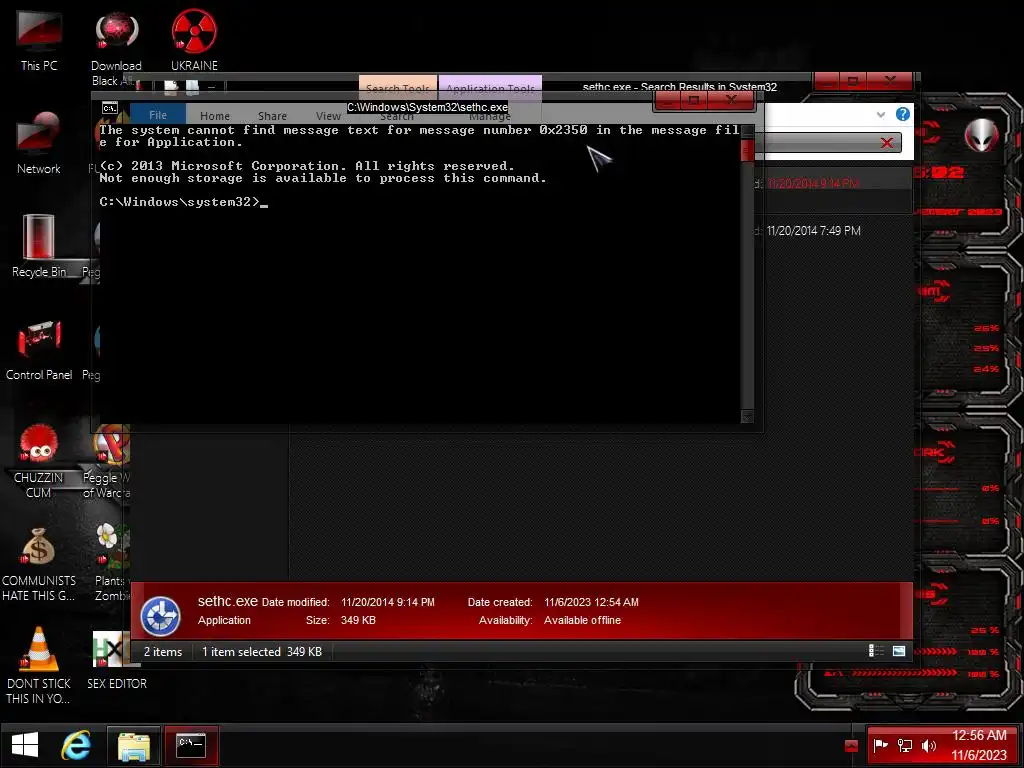
Task: Open the Windows Start button
Action: coord(25,745)
